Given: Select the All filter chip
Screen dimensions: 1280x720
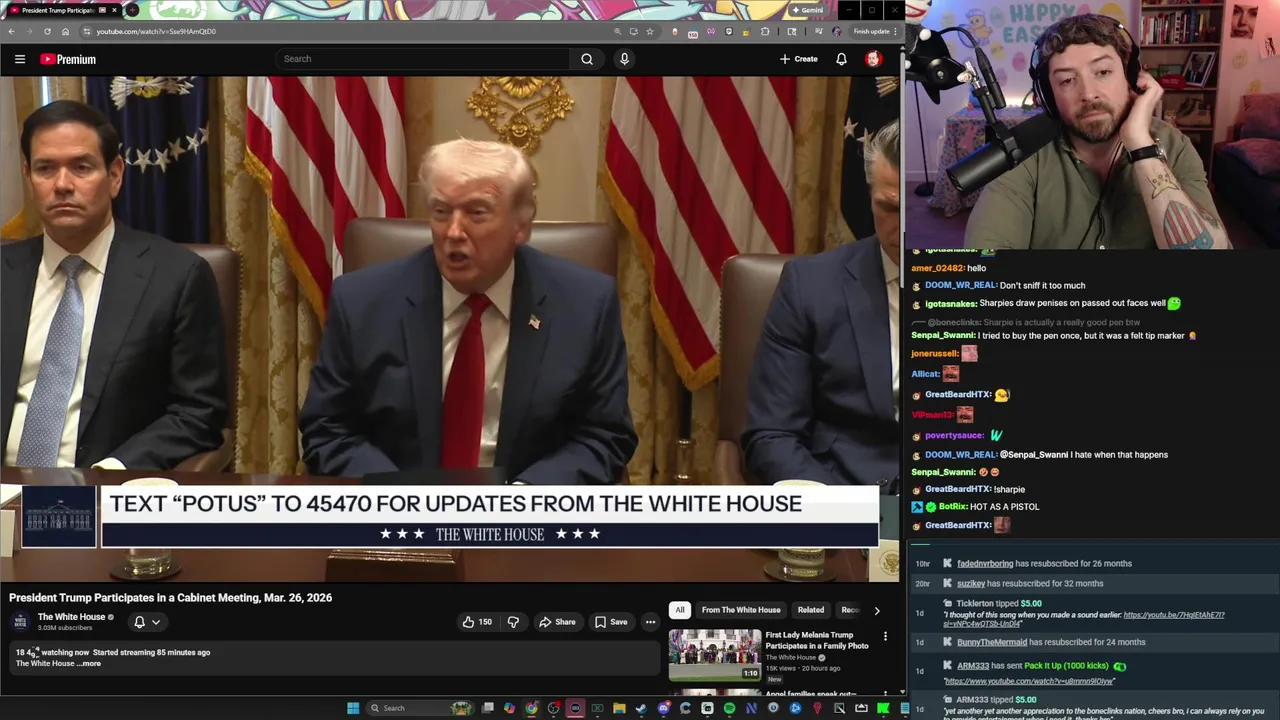Looking at the screenshot, I should 680,610.
